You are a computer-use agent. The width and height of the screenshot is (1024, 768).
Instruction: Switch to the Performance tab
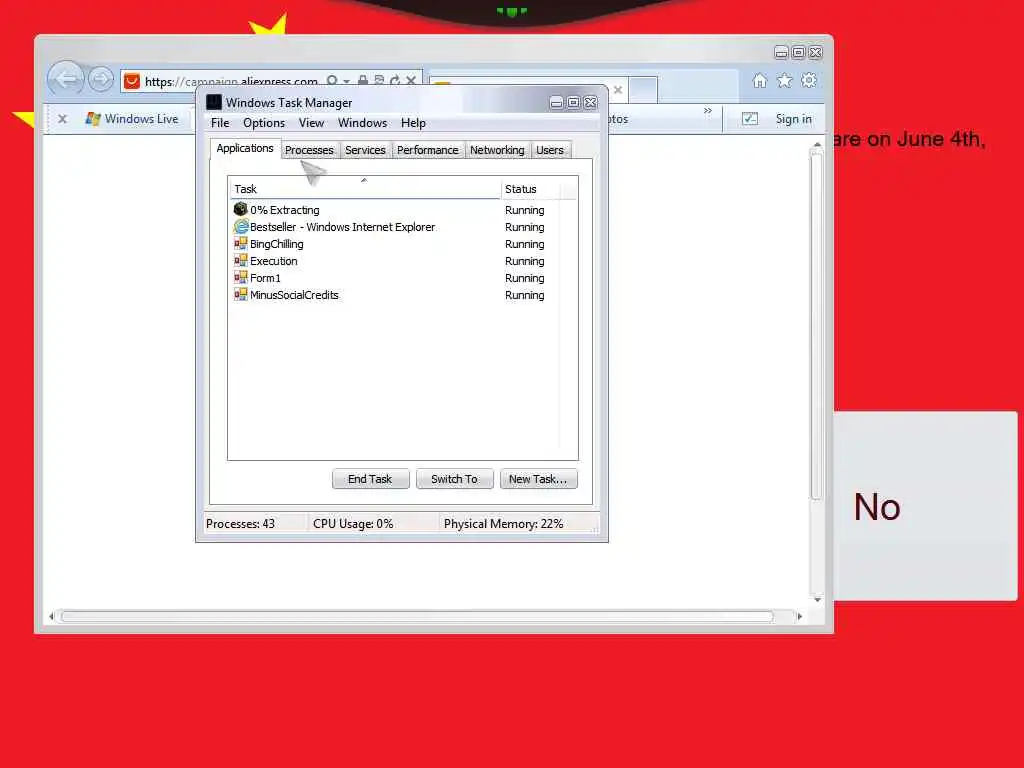point(428,150)
